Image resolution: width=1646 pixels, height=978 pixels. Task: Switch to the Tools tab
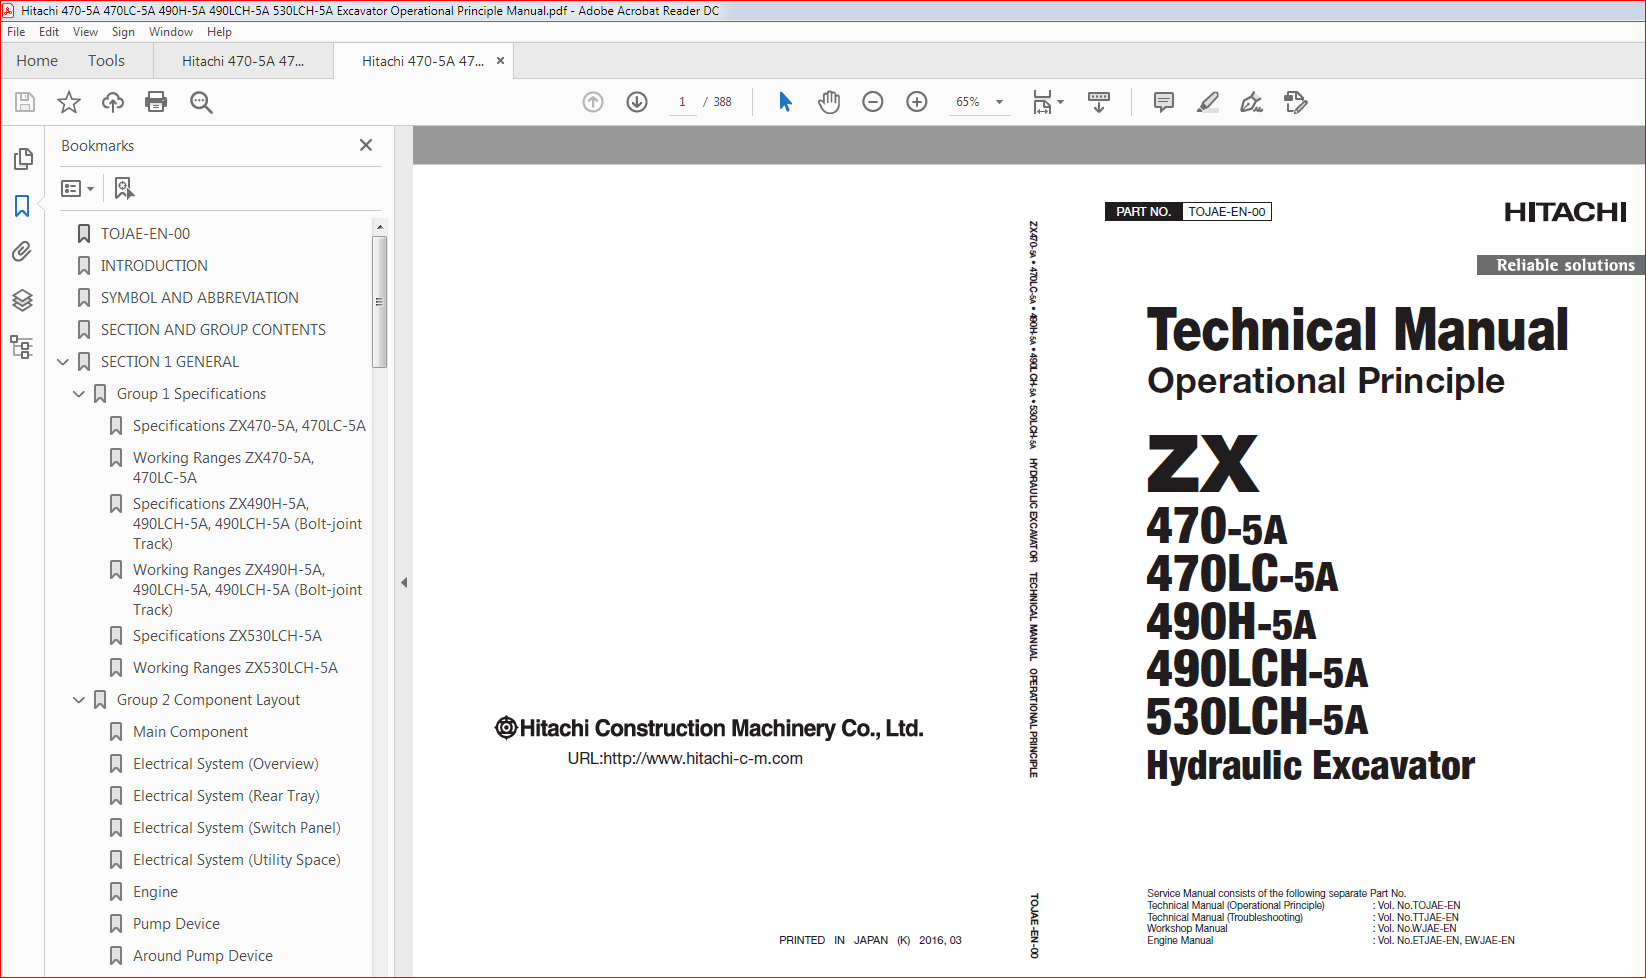[106, 61]
